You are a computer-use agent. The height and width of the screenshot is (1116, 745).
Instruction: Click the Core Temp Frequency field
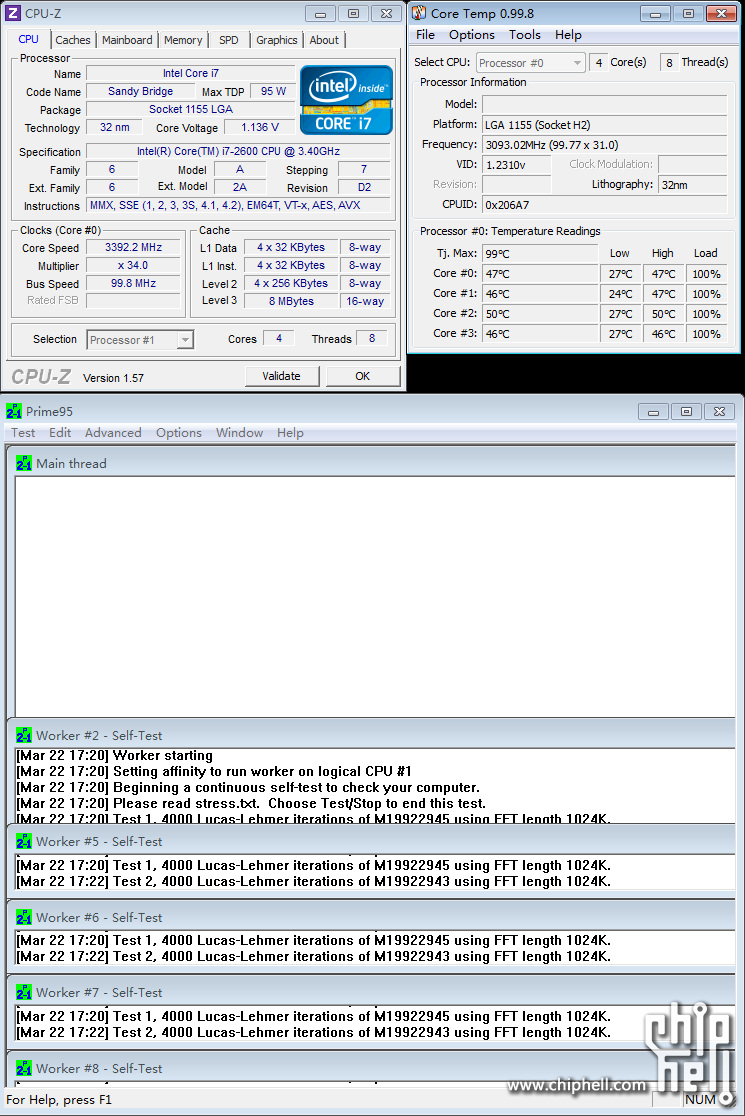click(605, 144)
